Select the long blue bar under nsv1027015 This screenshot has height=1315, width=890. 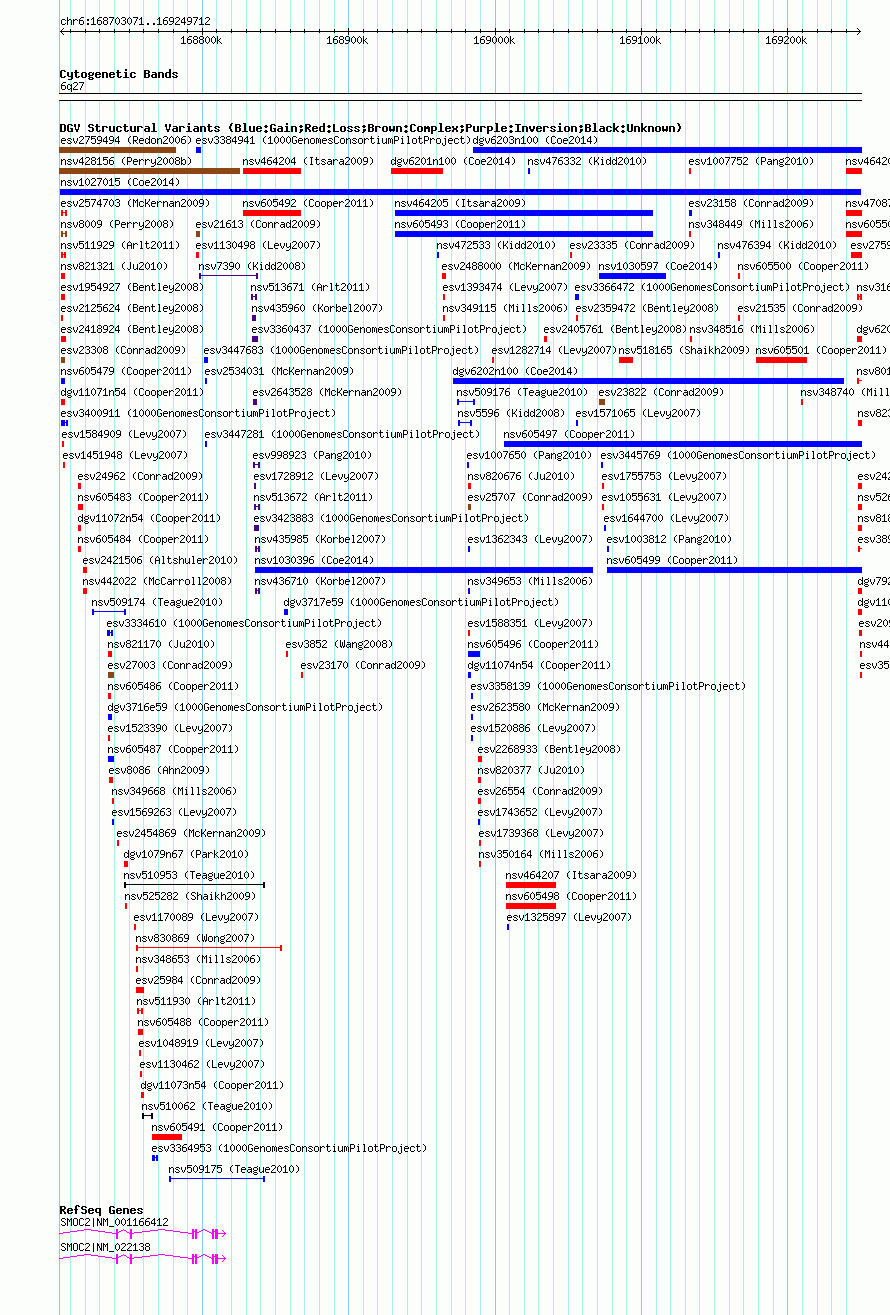tap(460, 192)
